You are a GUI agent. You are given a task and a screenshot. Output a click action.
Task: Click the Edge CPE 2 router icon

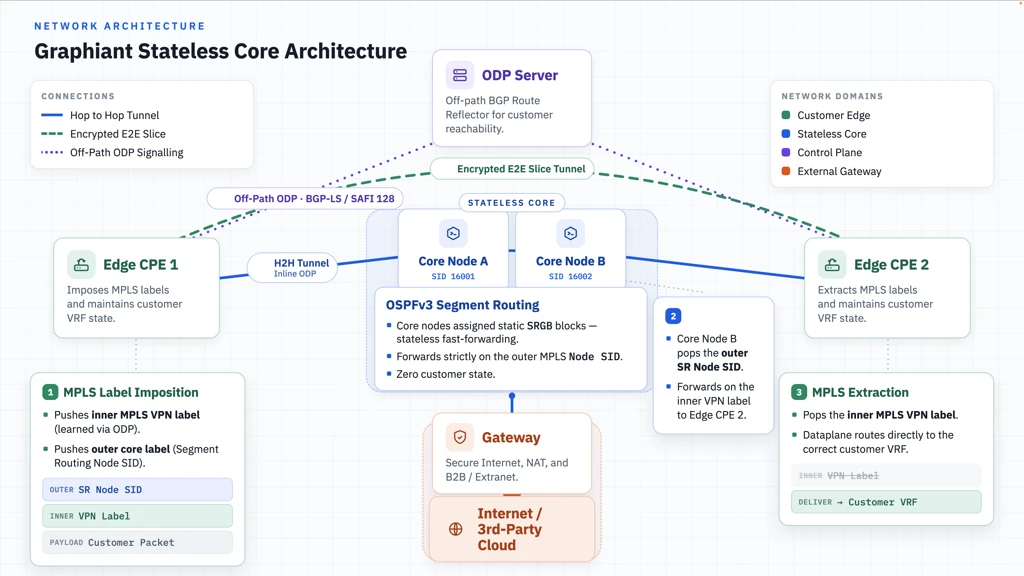(832, 264)
